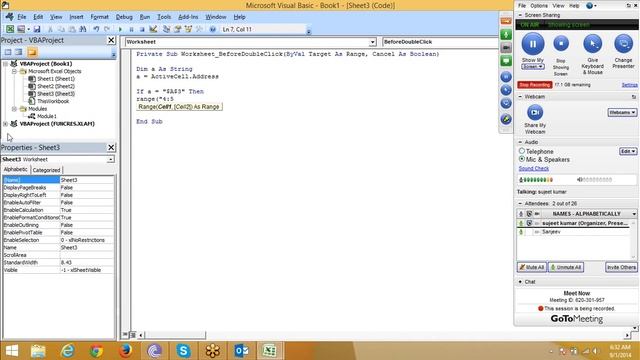Click the Break pause icon in VBA toolbar
Viewport: 640px width, 360px height.
click(131, 29)
